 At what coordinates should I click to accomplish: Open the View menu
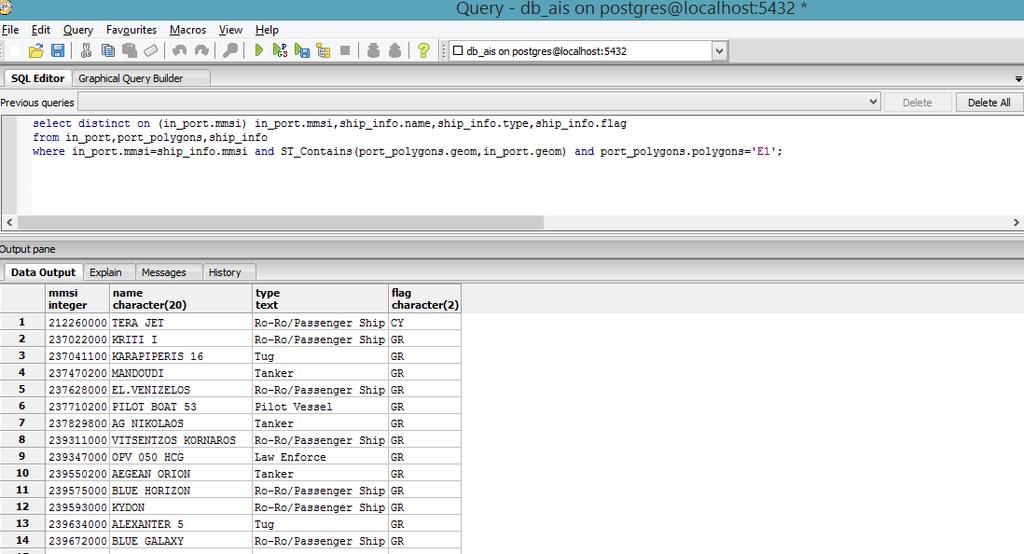(231, 30)
